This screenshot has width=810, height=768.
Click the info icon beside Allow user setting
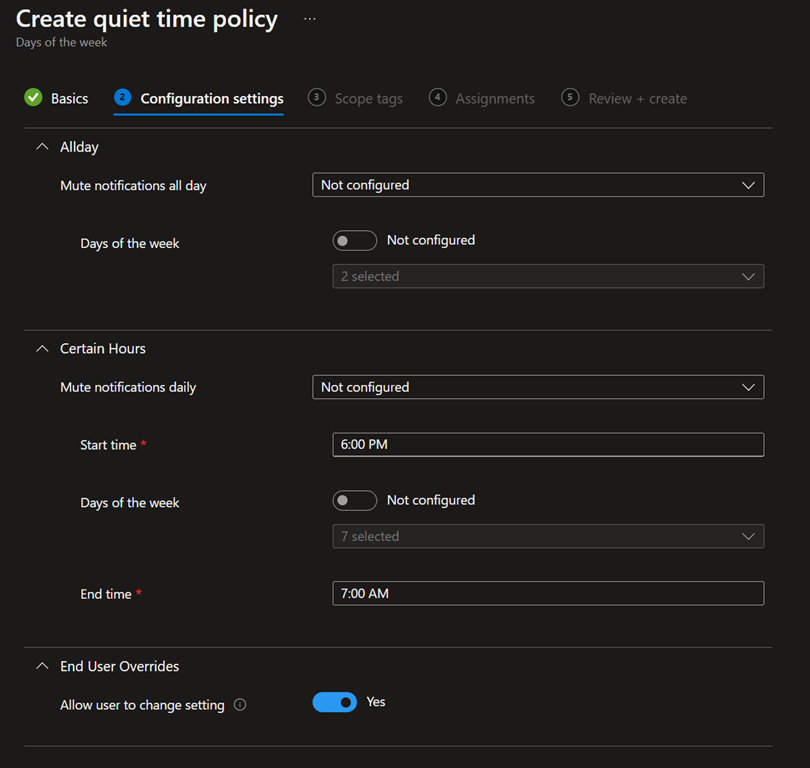tap(240, 705)
